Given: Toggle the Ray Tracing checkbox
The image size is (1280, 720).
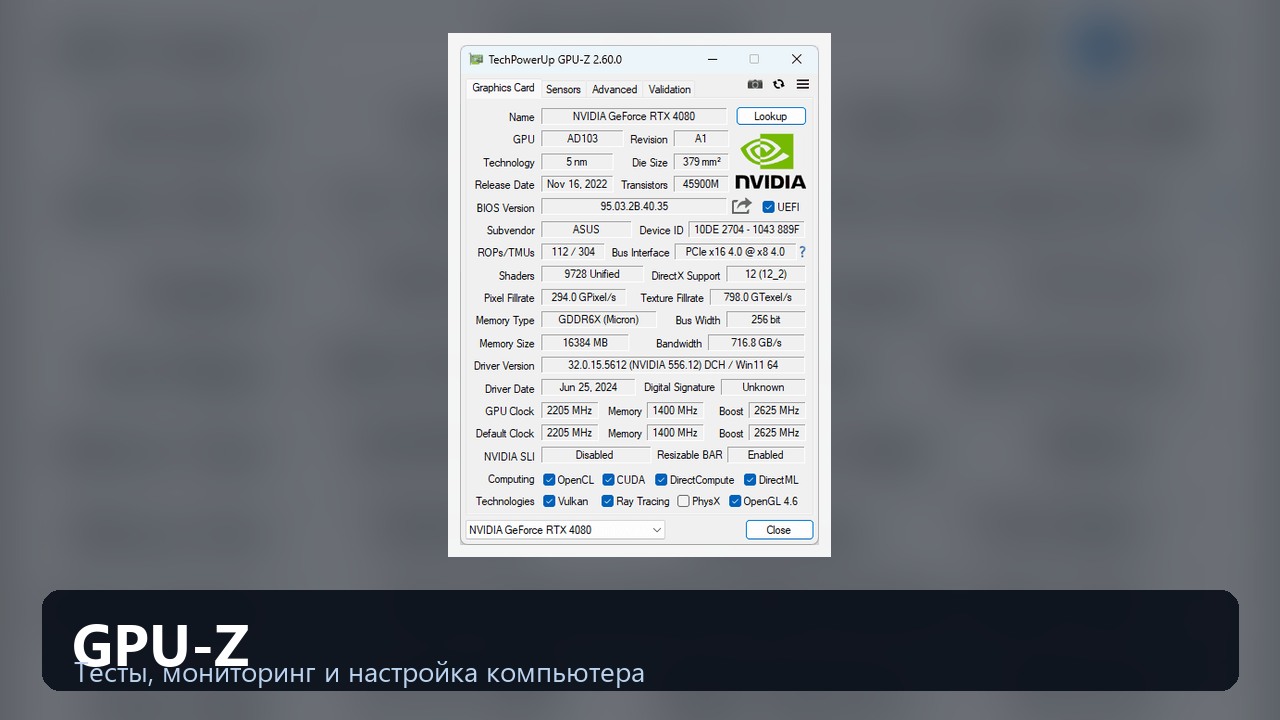Looking at the screenshot, I should tap(607, 501).
